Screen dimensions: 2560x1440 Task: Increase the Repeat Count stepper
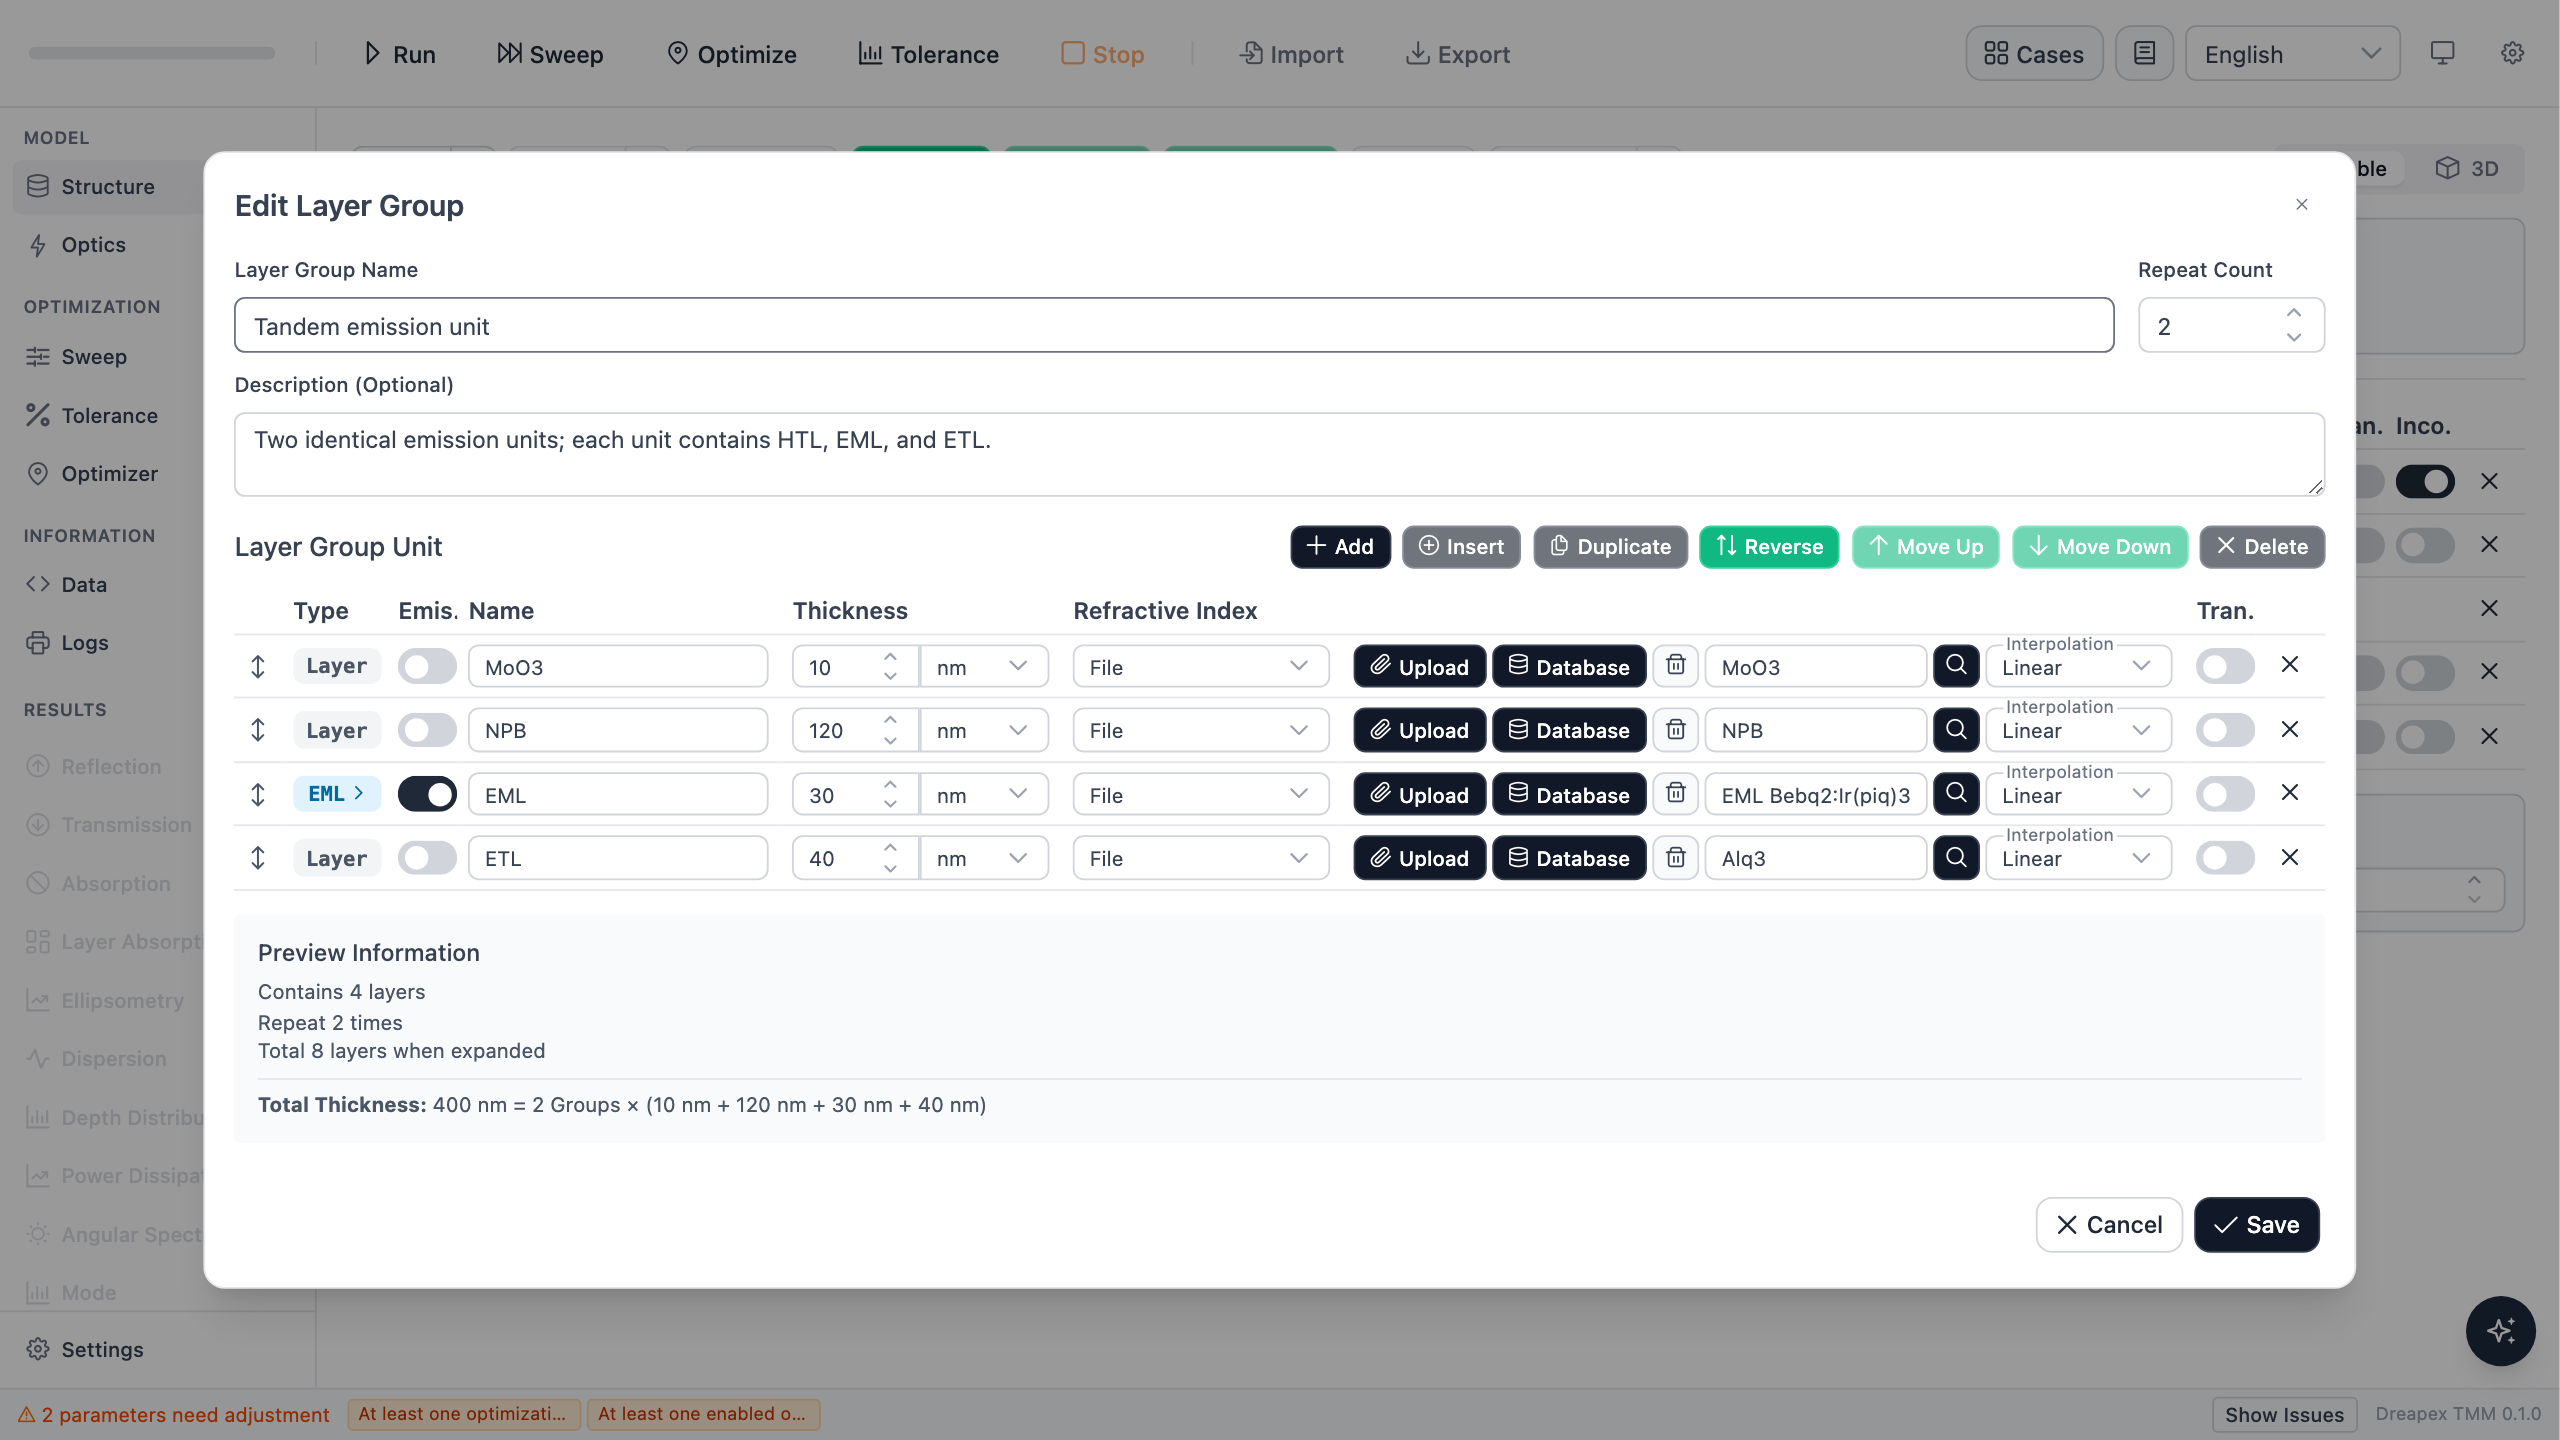click(2293, 313)
